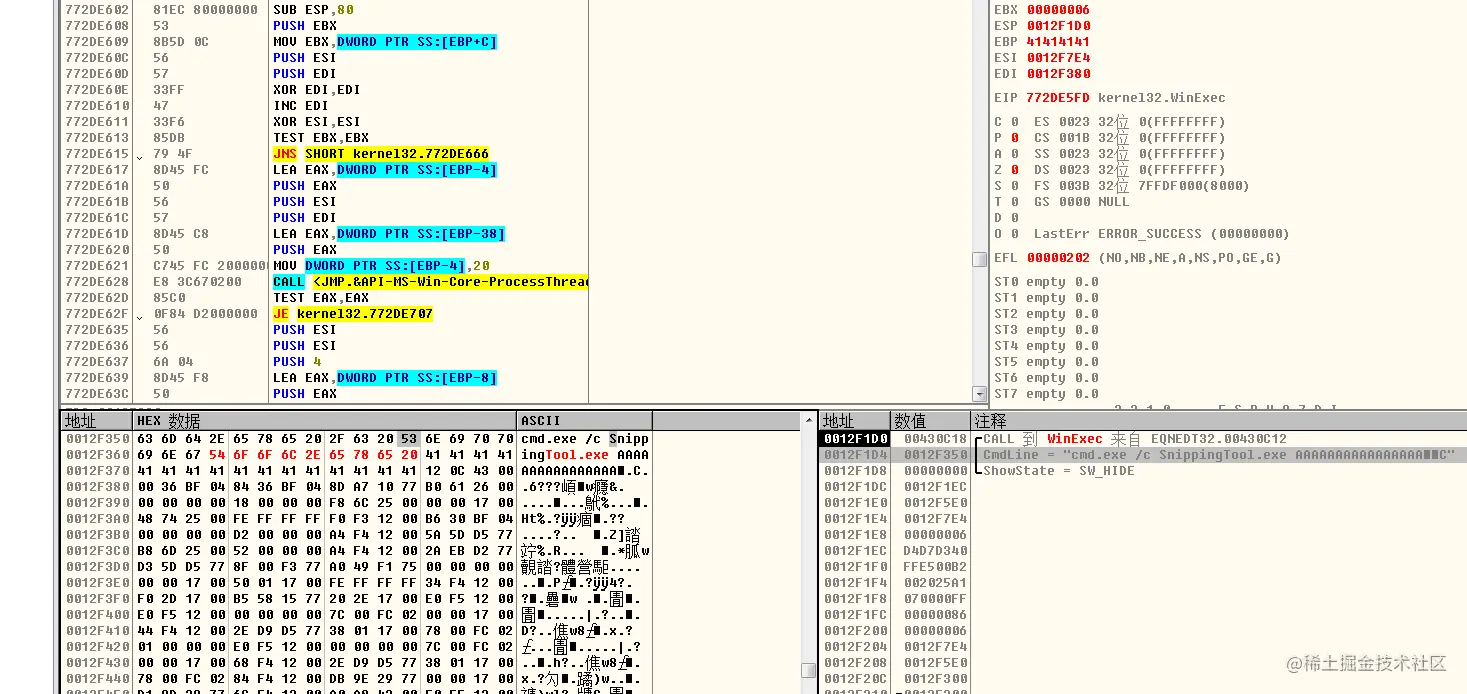Screen dimensions: 1467x694
Task: Toggle the C flag value
Action: coord(1014,122)
